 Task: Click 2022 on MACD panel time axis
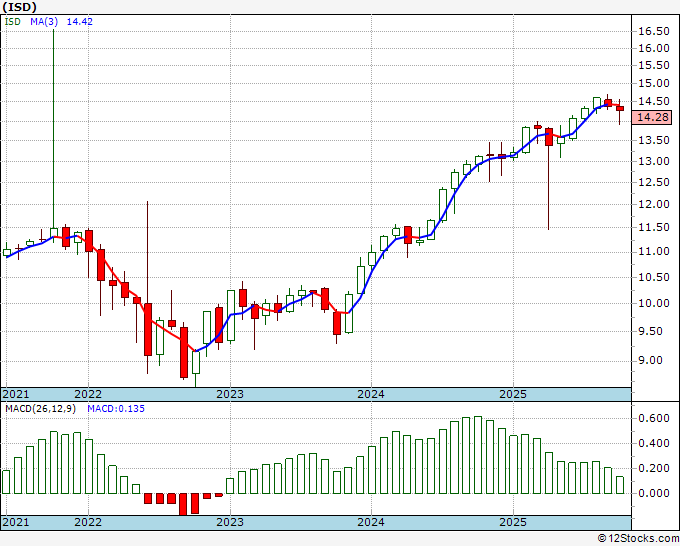tap(88, 522)
